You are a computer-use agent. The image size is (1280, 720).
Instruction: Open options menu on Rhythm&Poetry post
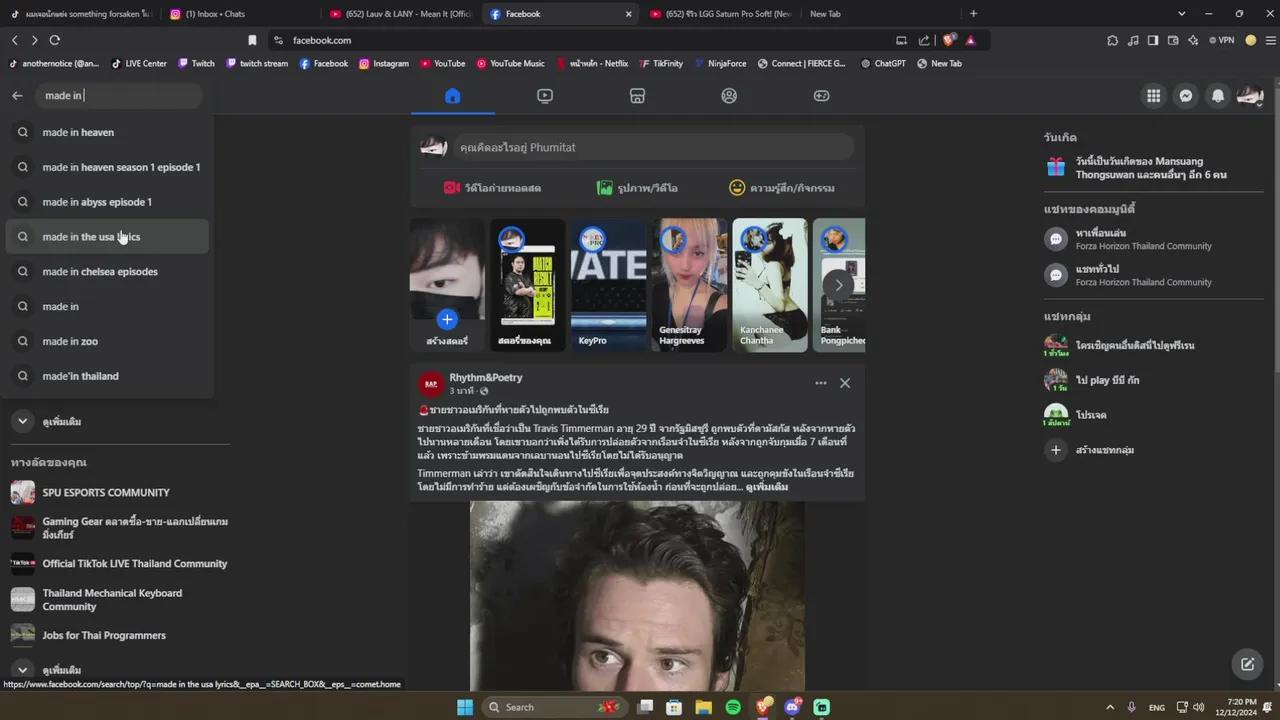pos(820,382)
